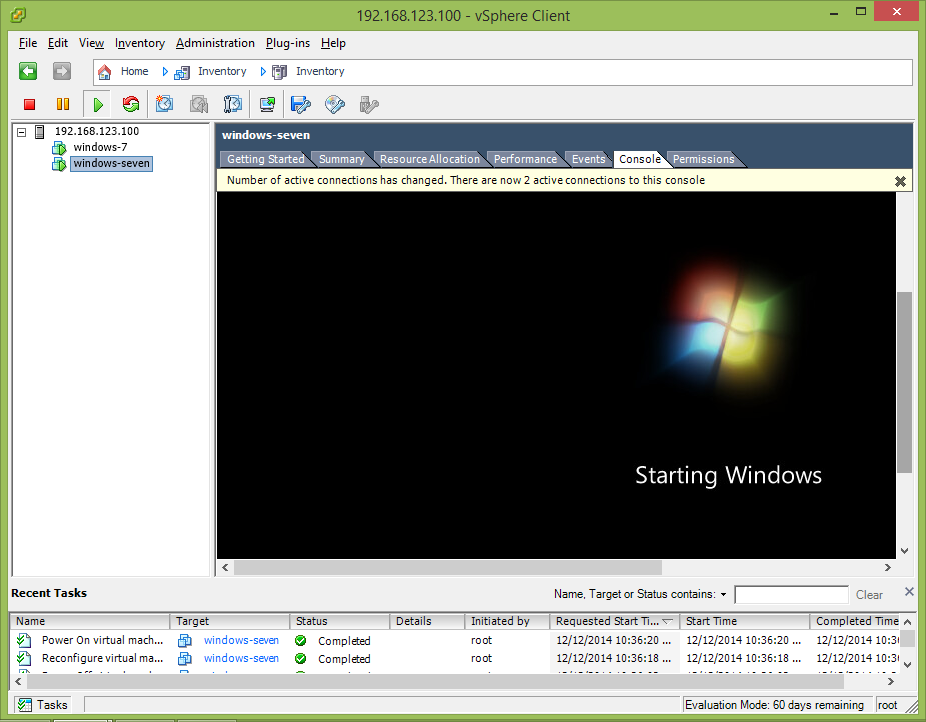Click the Clear button for the task filter

(x=869, y=595)
